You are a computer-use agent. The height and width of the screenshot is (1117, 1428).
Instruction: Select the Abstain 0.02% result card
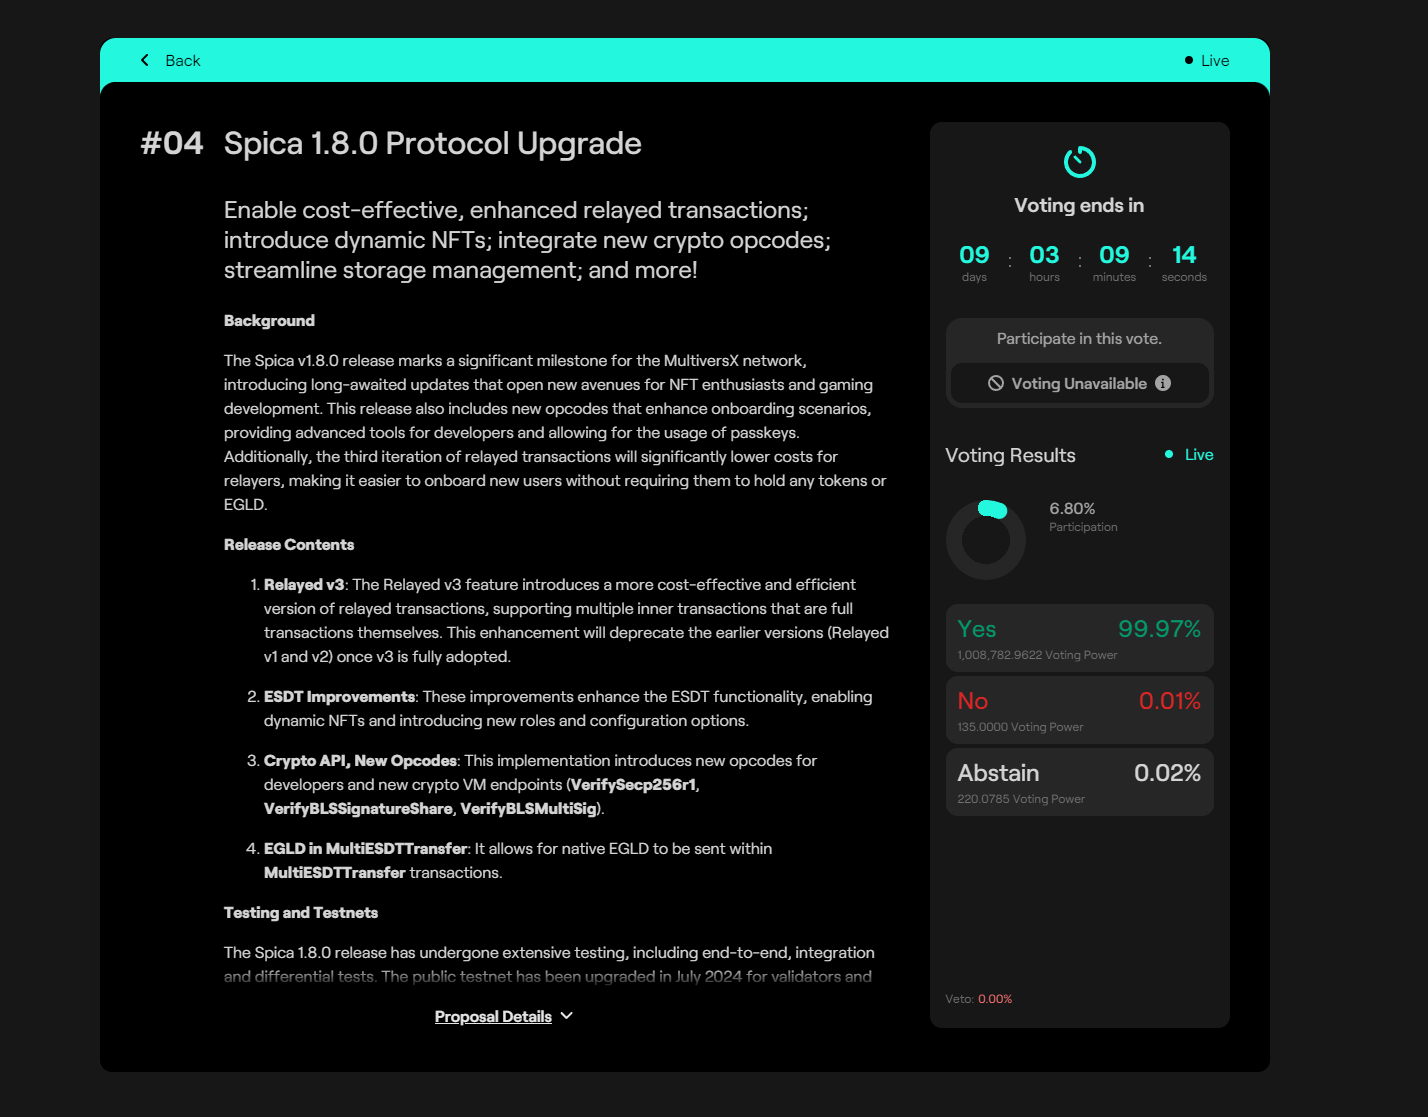coord(1080,782)
